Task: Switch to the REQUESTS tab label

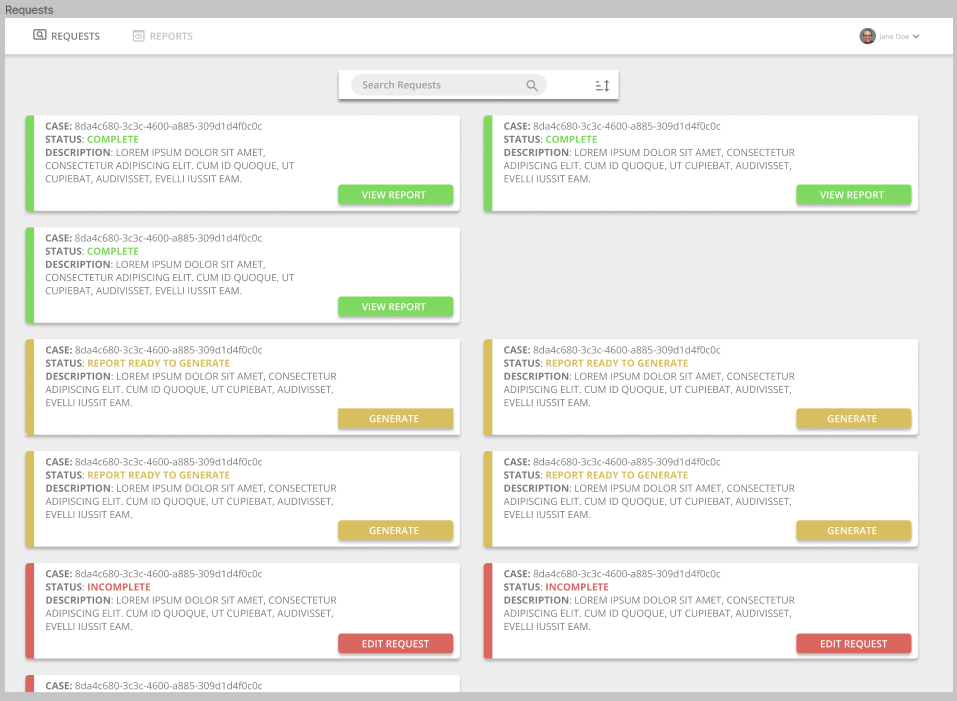Action: point(76,37)
